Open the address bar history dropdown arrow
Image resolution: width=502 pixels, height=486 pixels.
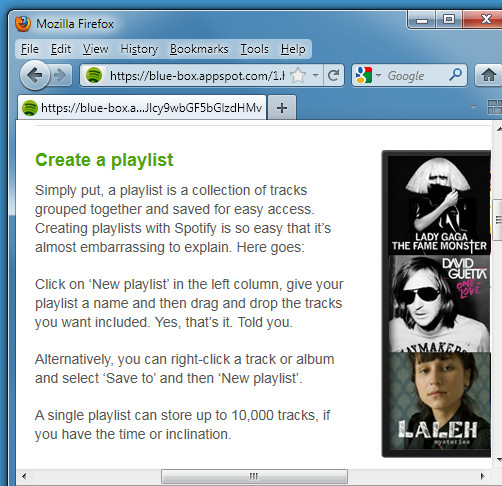tap(315, 75)
